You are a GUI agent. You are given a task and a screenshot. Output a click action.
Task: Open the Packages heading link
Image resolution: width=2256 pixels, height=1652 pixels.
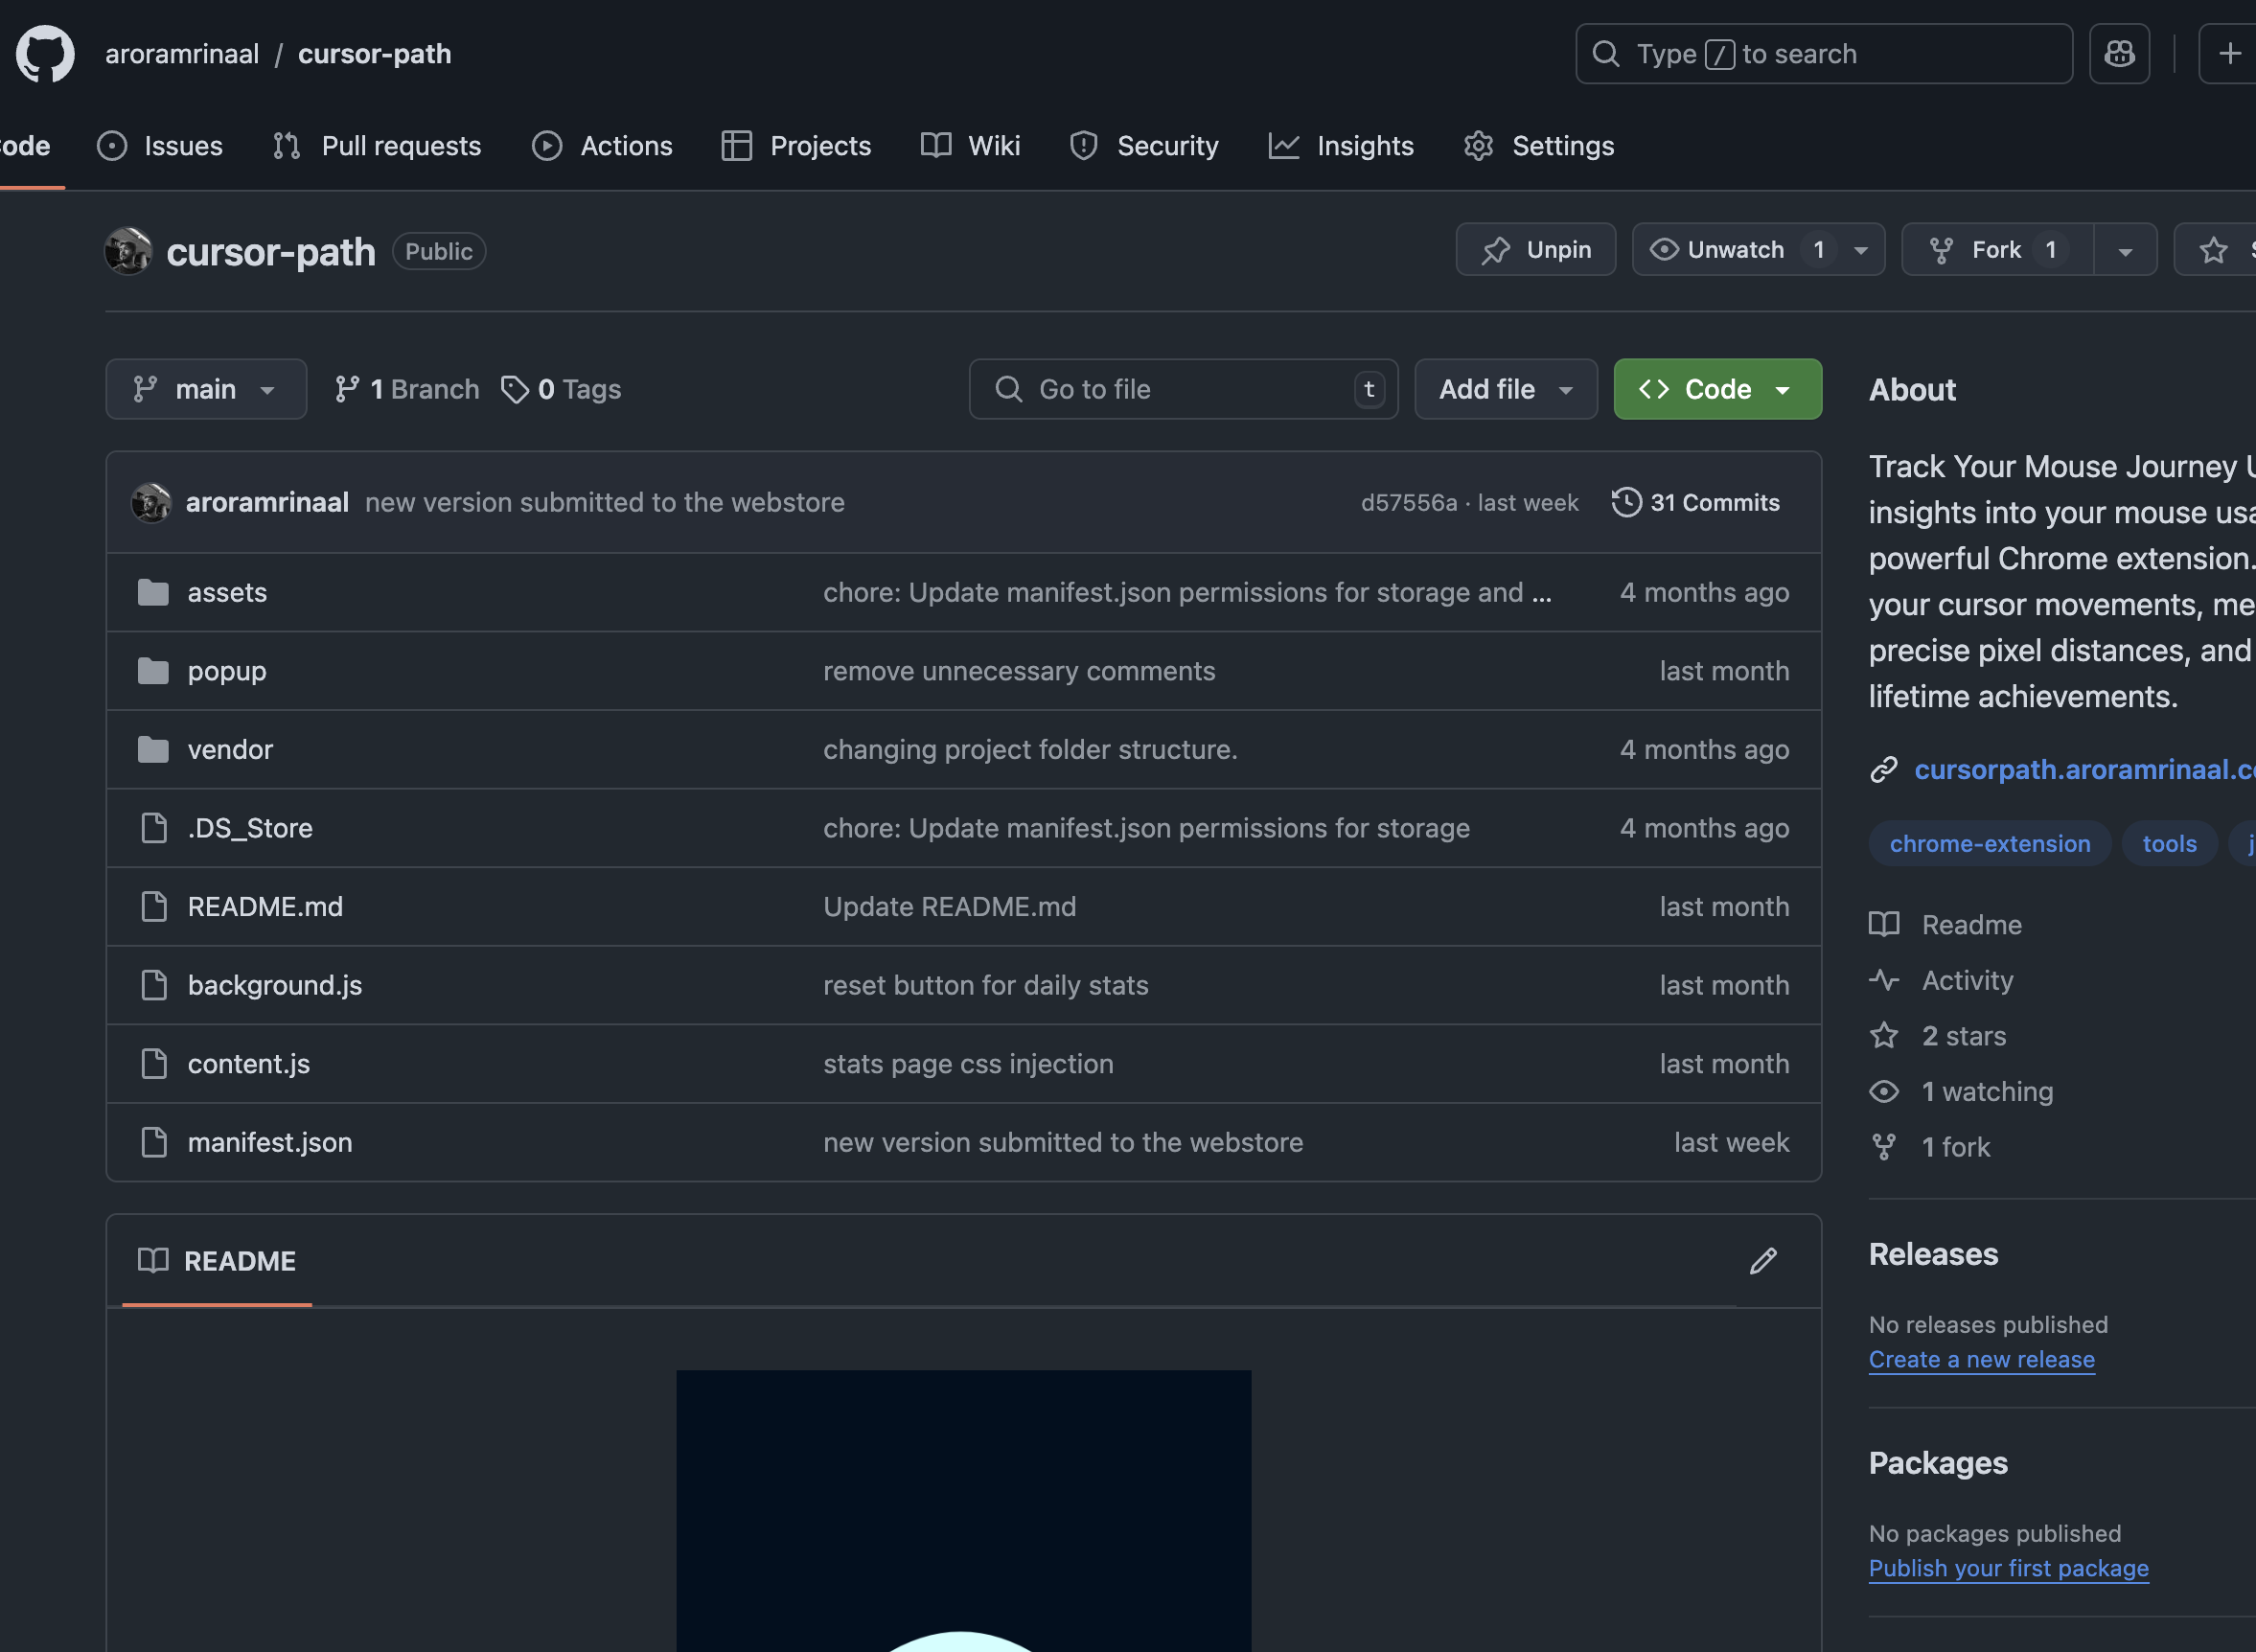[1938, 1464]
